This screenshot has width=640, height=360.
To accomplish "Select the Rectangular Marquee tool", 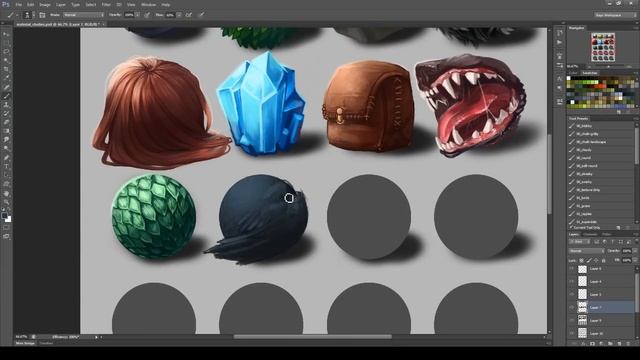I will click(x=6, y=43).
